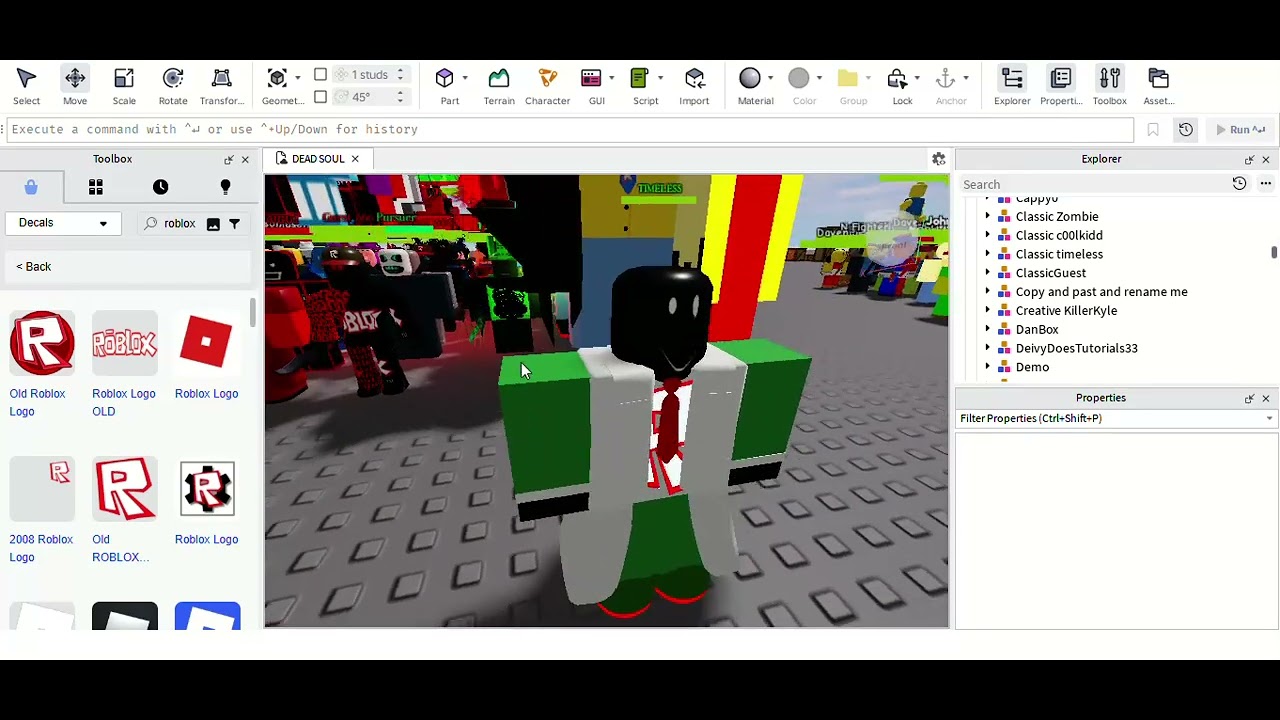This screenshot has width=1280, height=720.
Task: Open the Terrain editor
Action: pos(499,85)
